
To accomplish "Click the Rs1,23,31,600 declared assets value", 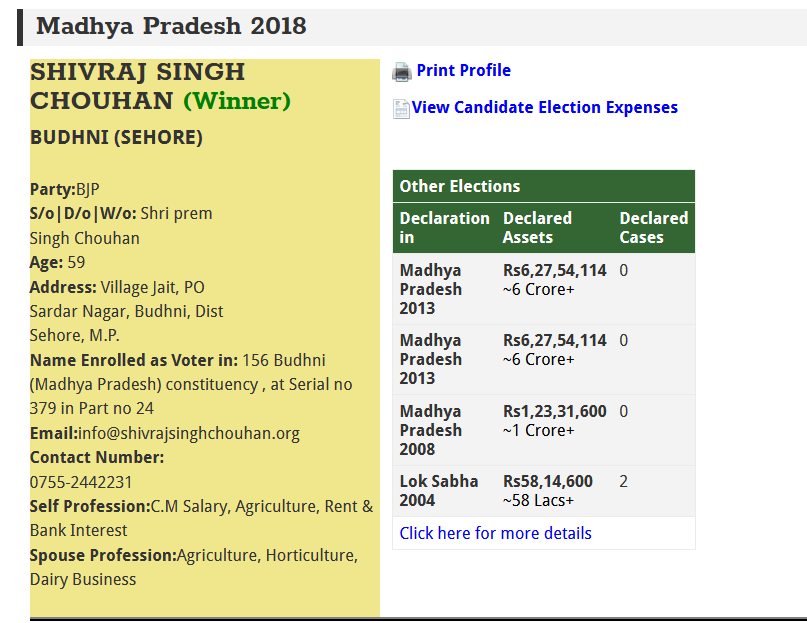I will pos(554,411).
